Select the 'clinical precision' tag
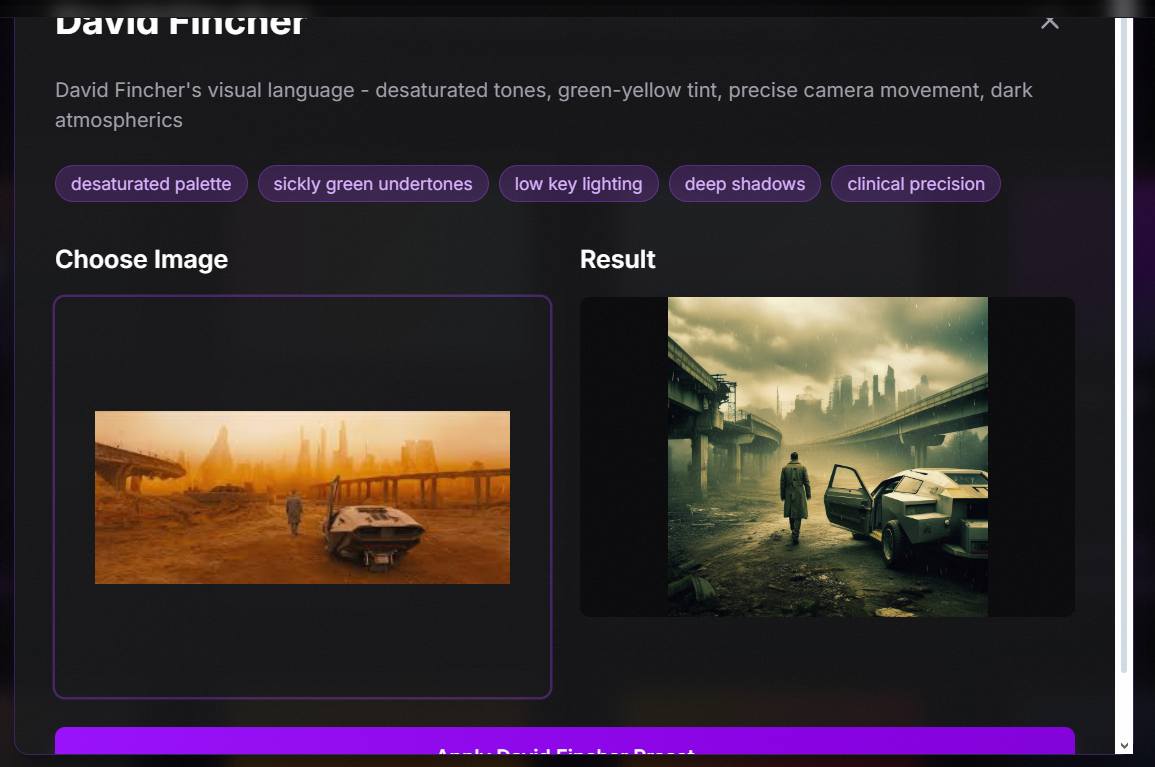This screenshot has width=1155, height=767. (916, 183)
